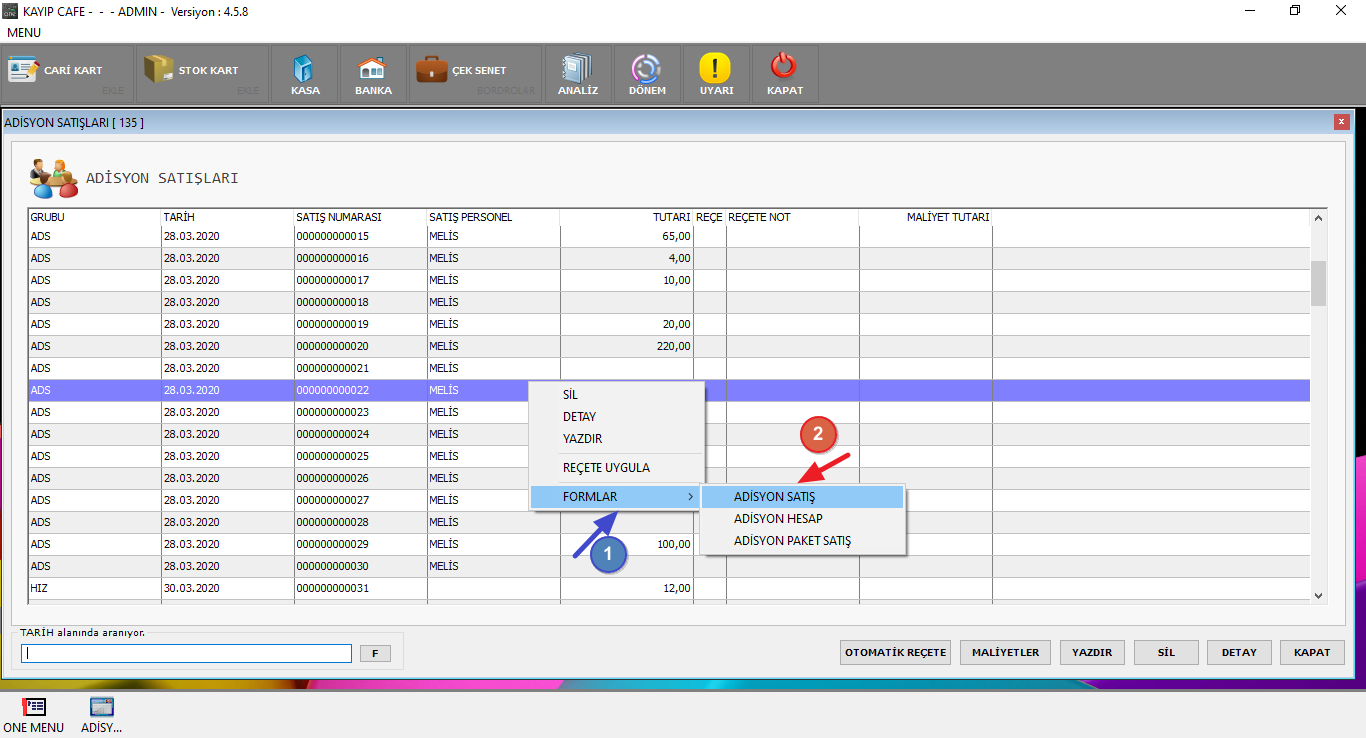Click the 30.03.2020 date cell
The width and height of the screenshot is (1366, 738).
click(227, 588)
